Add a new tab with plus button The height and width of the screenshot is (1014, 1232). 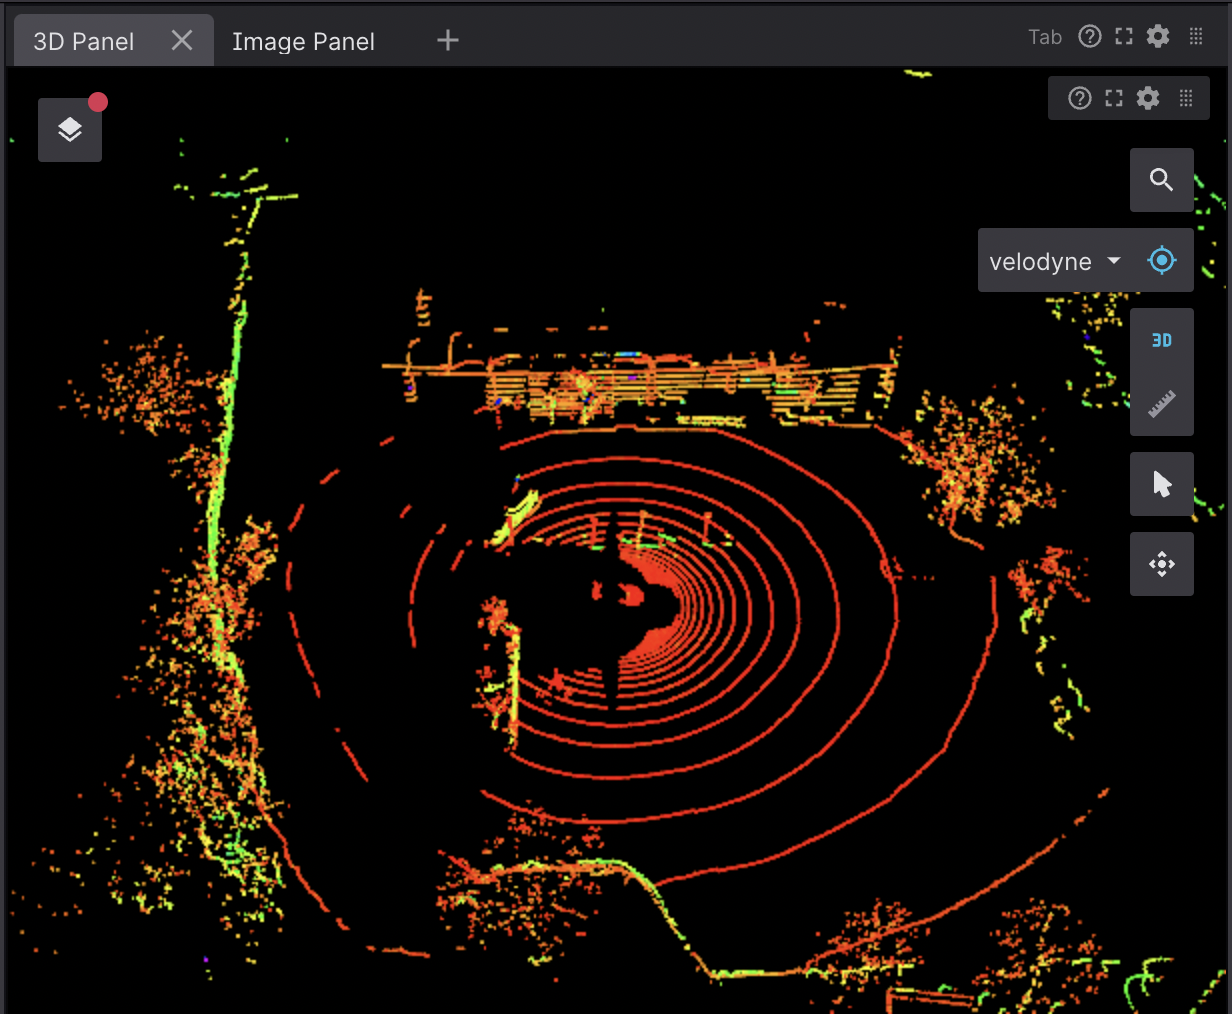pos(448,40)
